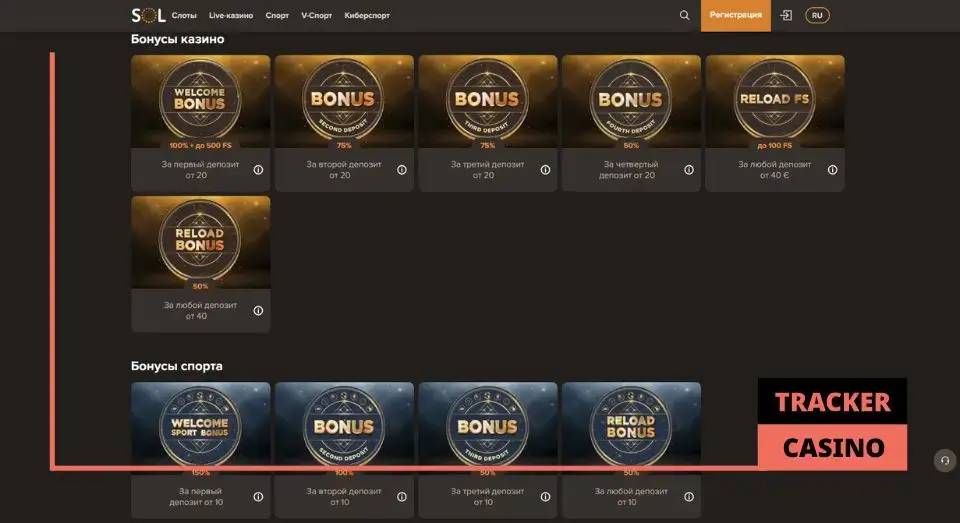This screenshot has height=523, width=960.
Task: Open the Welcome Sport Bonus card image
Action: point(201,429)
